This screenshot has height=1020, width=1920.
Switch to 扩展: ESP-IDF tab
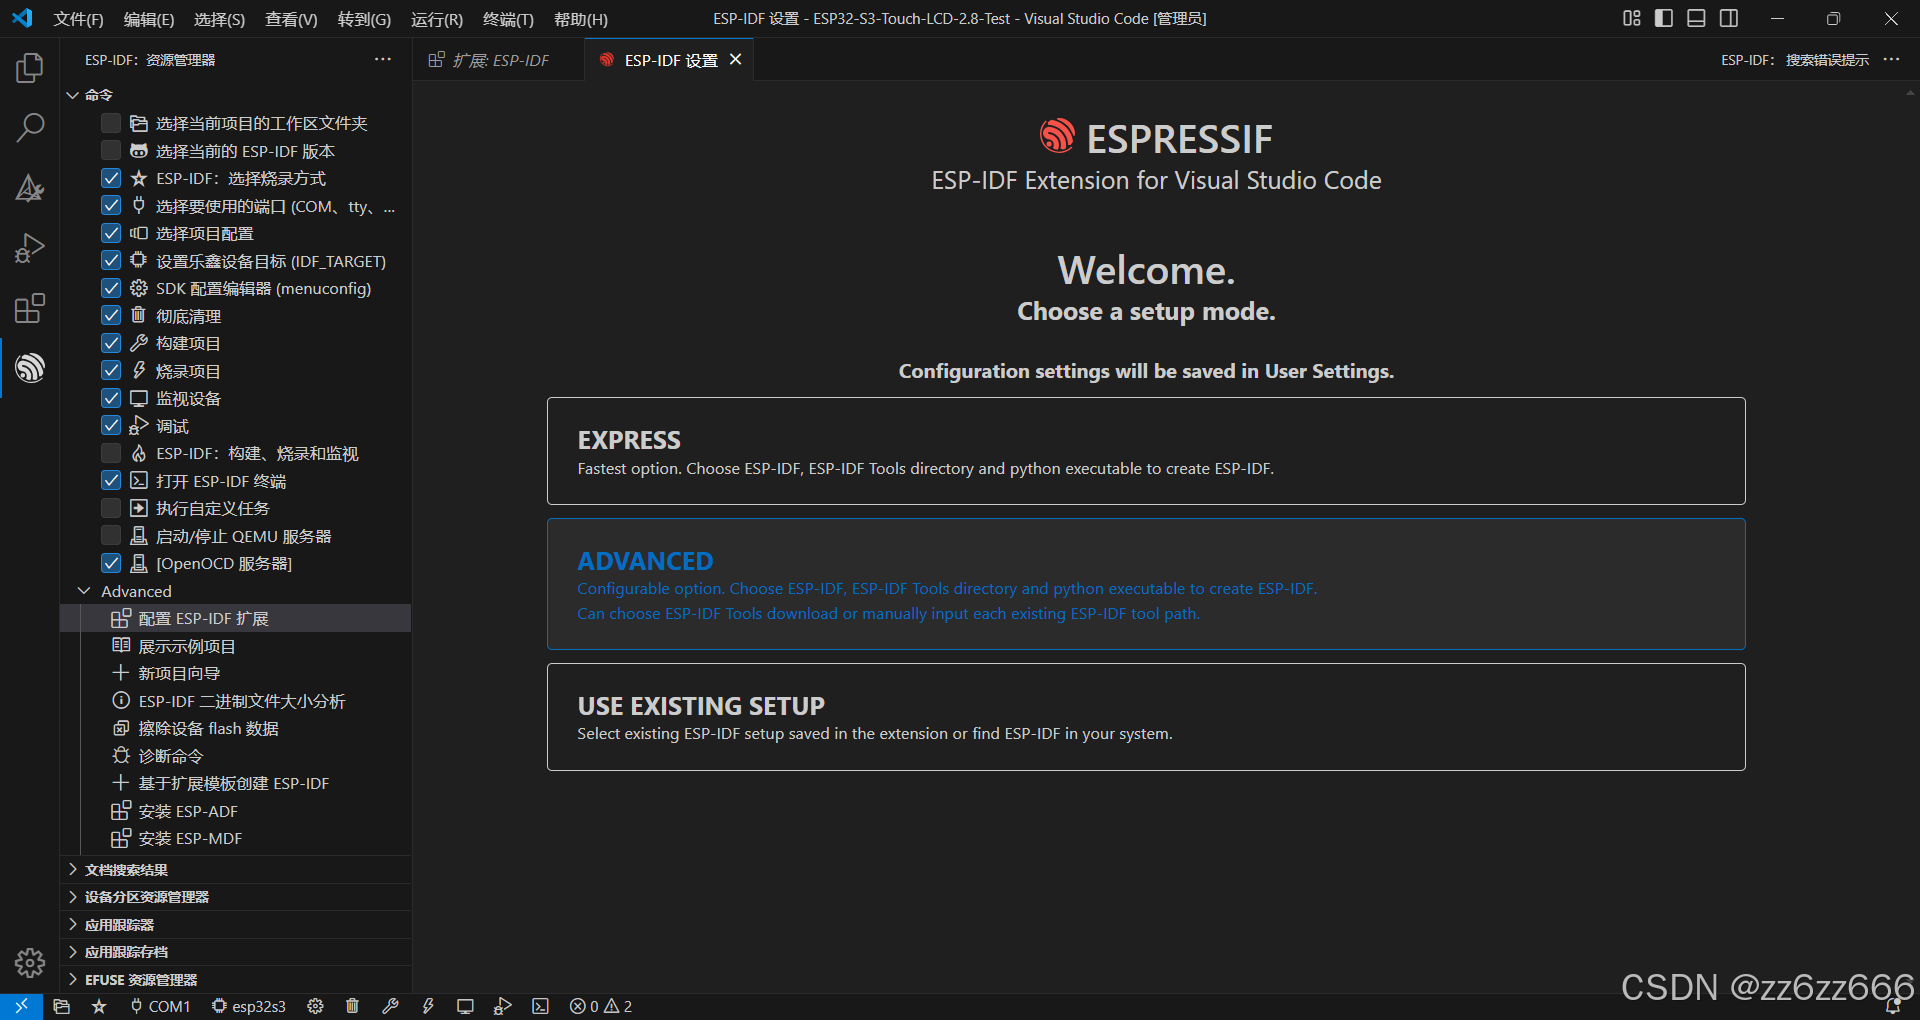click(498, 60)
